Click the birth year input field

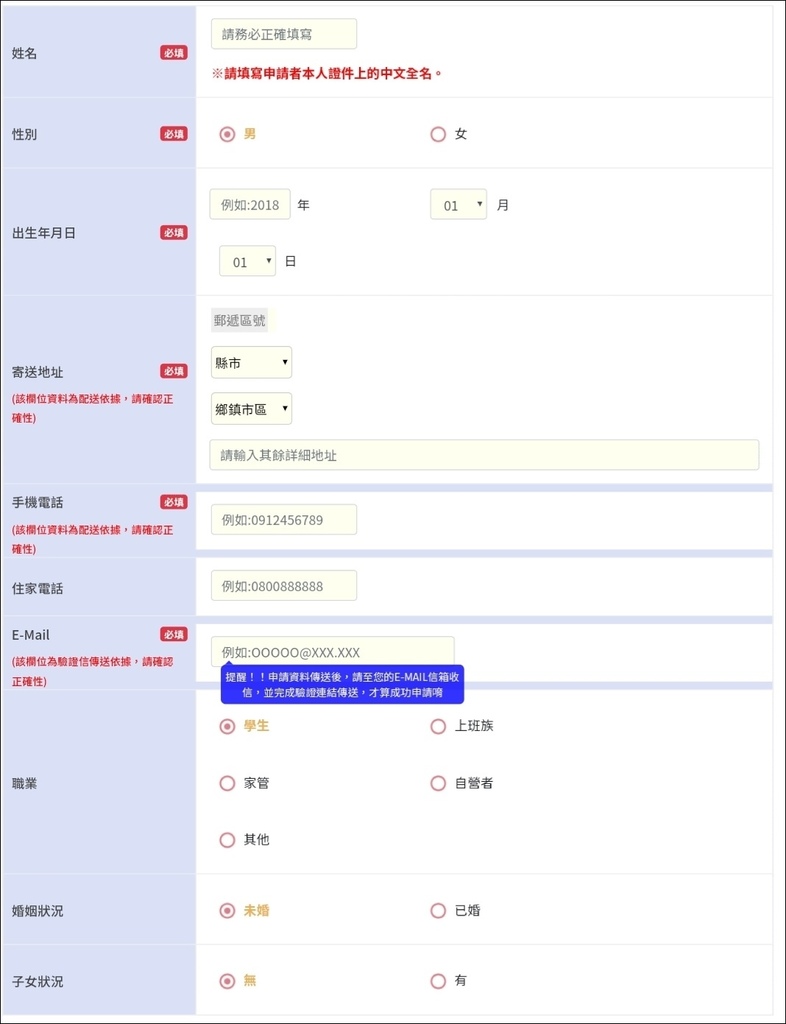pyautogui.click(x=250, y=204)
